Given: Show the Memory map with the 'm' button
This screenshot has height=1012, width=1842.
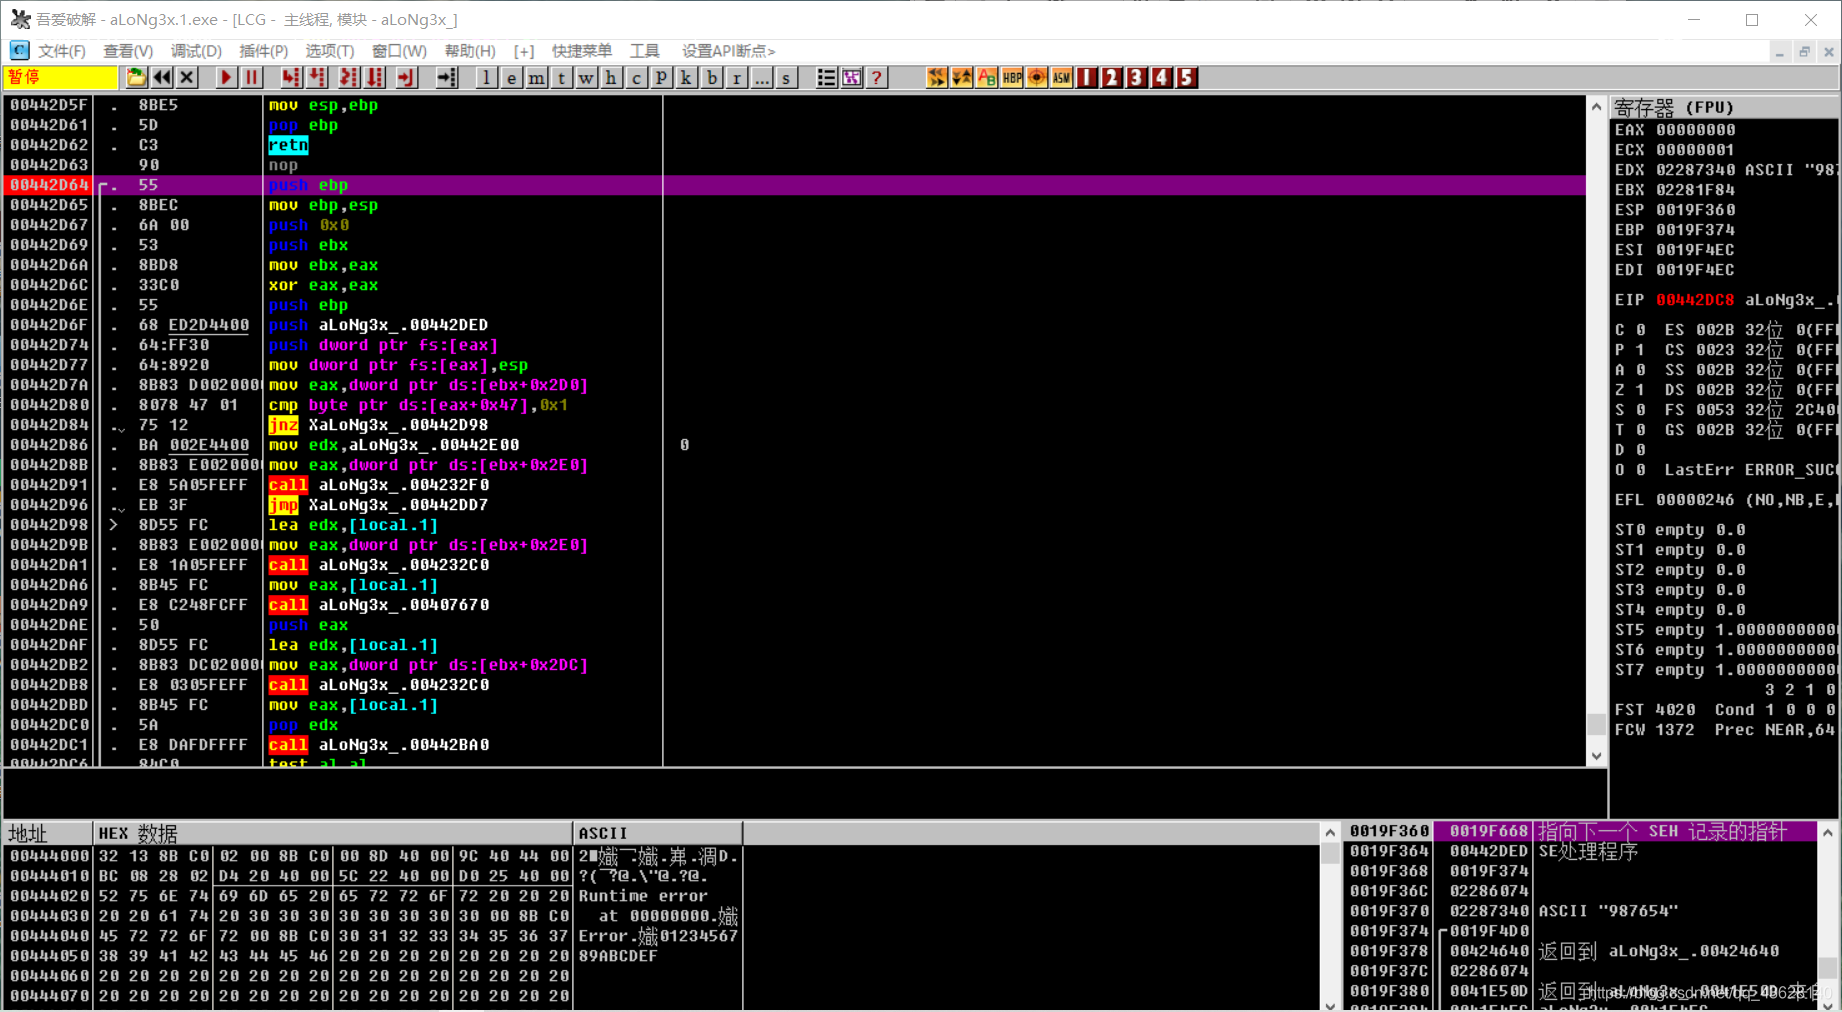Looking at the screenshot, I should click(536, 78).
